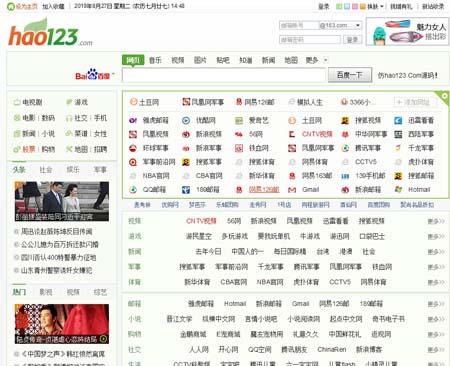Select the 音乐 search tab
Screen dimensions: 450x366
point(155,60)
